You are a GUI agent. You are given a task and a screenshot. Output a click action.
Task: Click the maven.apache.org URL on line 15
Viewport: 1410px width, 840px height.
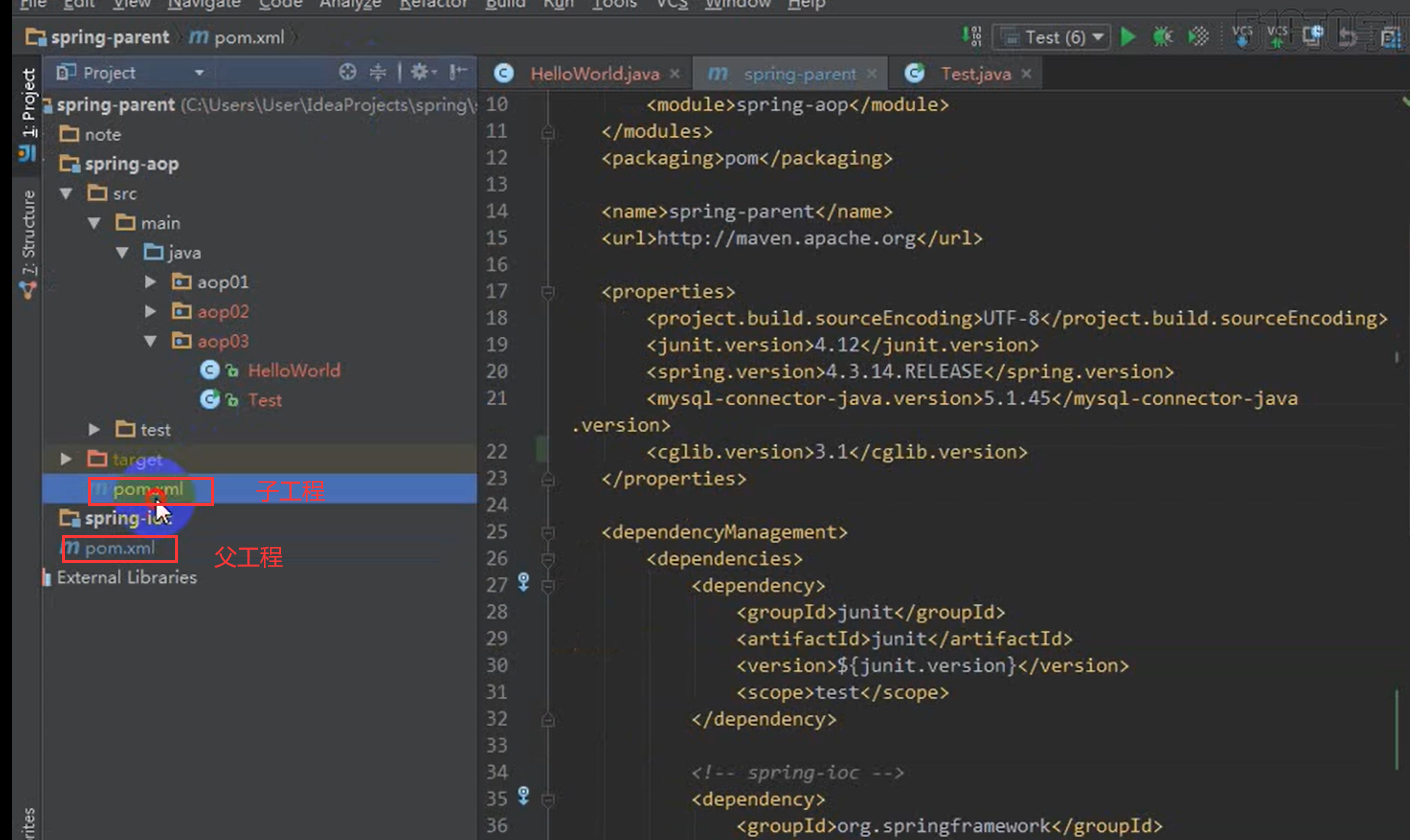click(x=786, y=238)
